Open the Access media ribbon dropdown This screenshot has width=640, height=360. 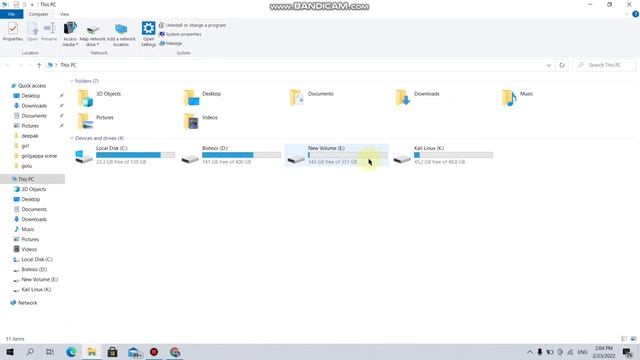[70, 34]
